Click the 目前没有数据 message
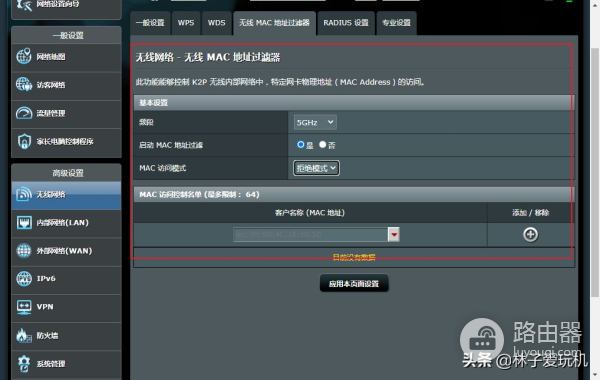Image resolution: width=600 pixels, height=380 pixels. point(354,257)
